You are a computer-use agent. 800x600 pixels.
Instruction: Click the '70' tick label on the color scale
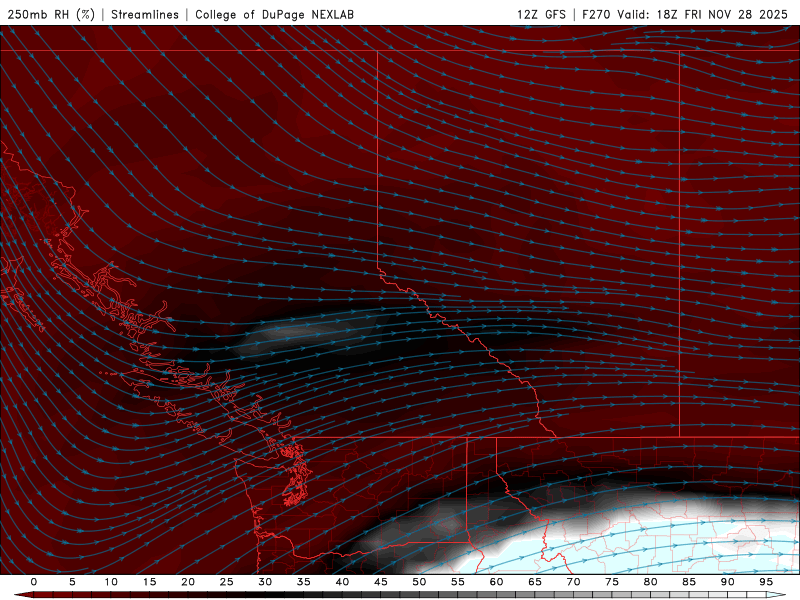[x=573, y=582]
